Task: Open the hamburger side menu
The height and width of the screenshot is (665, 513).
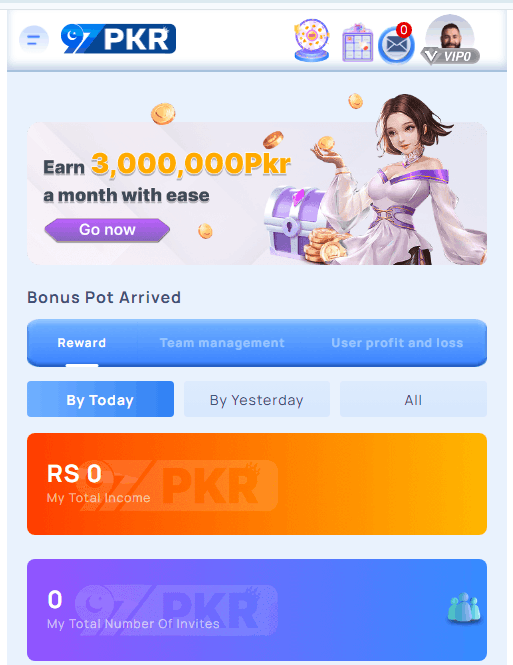Action: (x=34, y=39)
